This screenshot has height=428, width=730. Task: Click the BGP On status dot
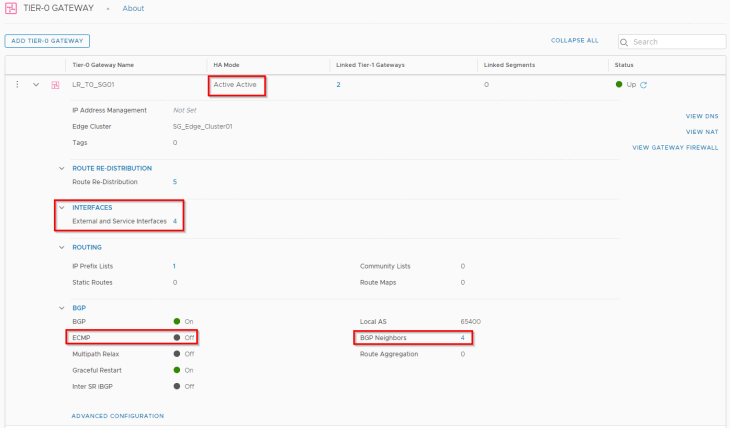pyautogui.click(x=177, y=321)
